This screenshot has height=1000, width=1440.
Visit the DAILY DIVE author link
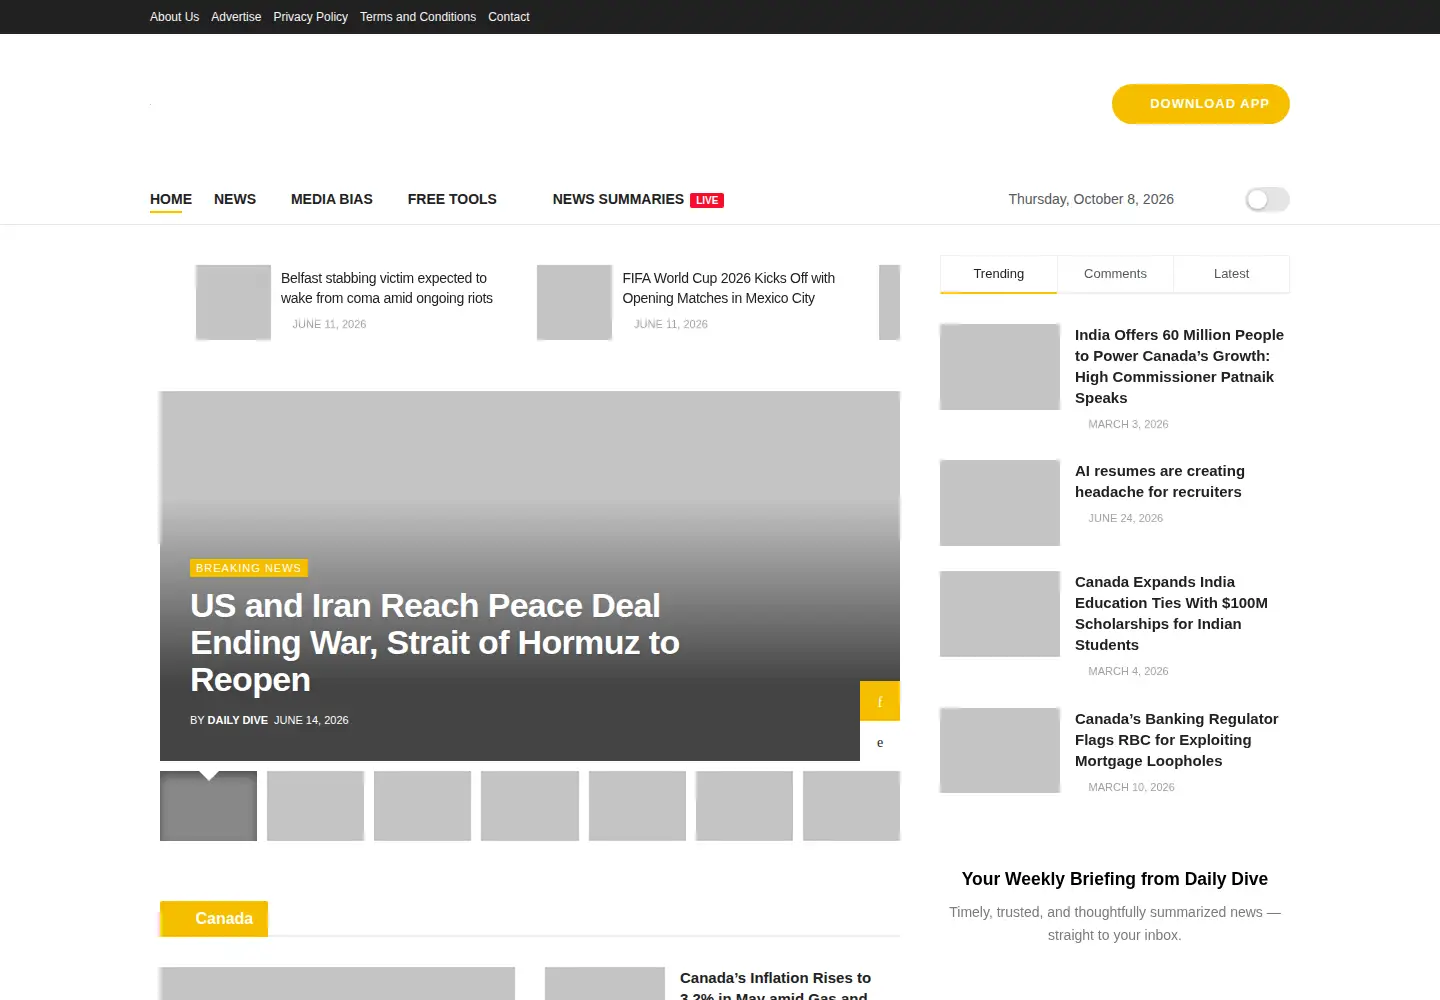pyautogui.click(x=237, y=720)
